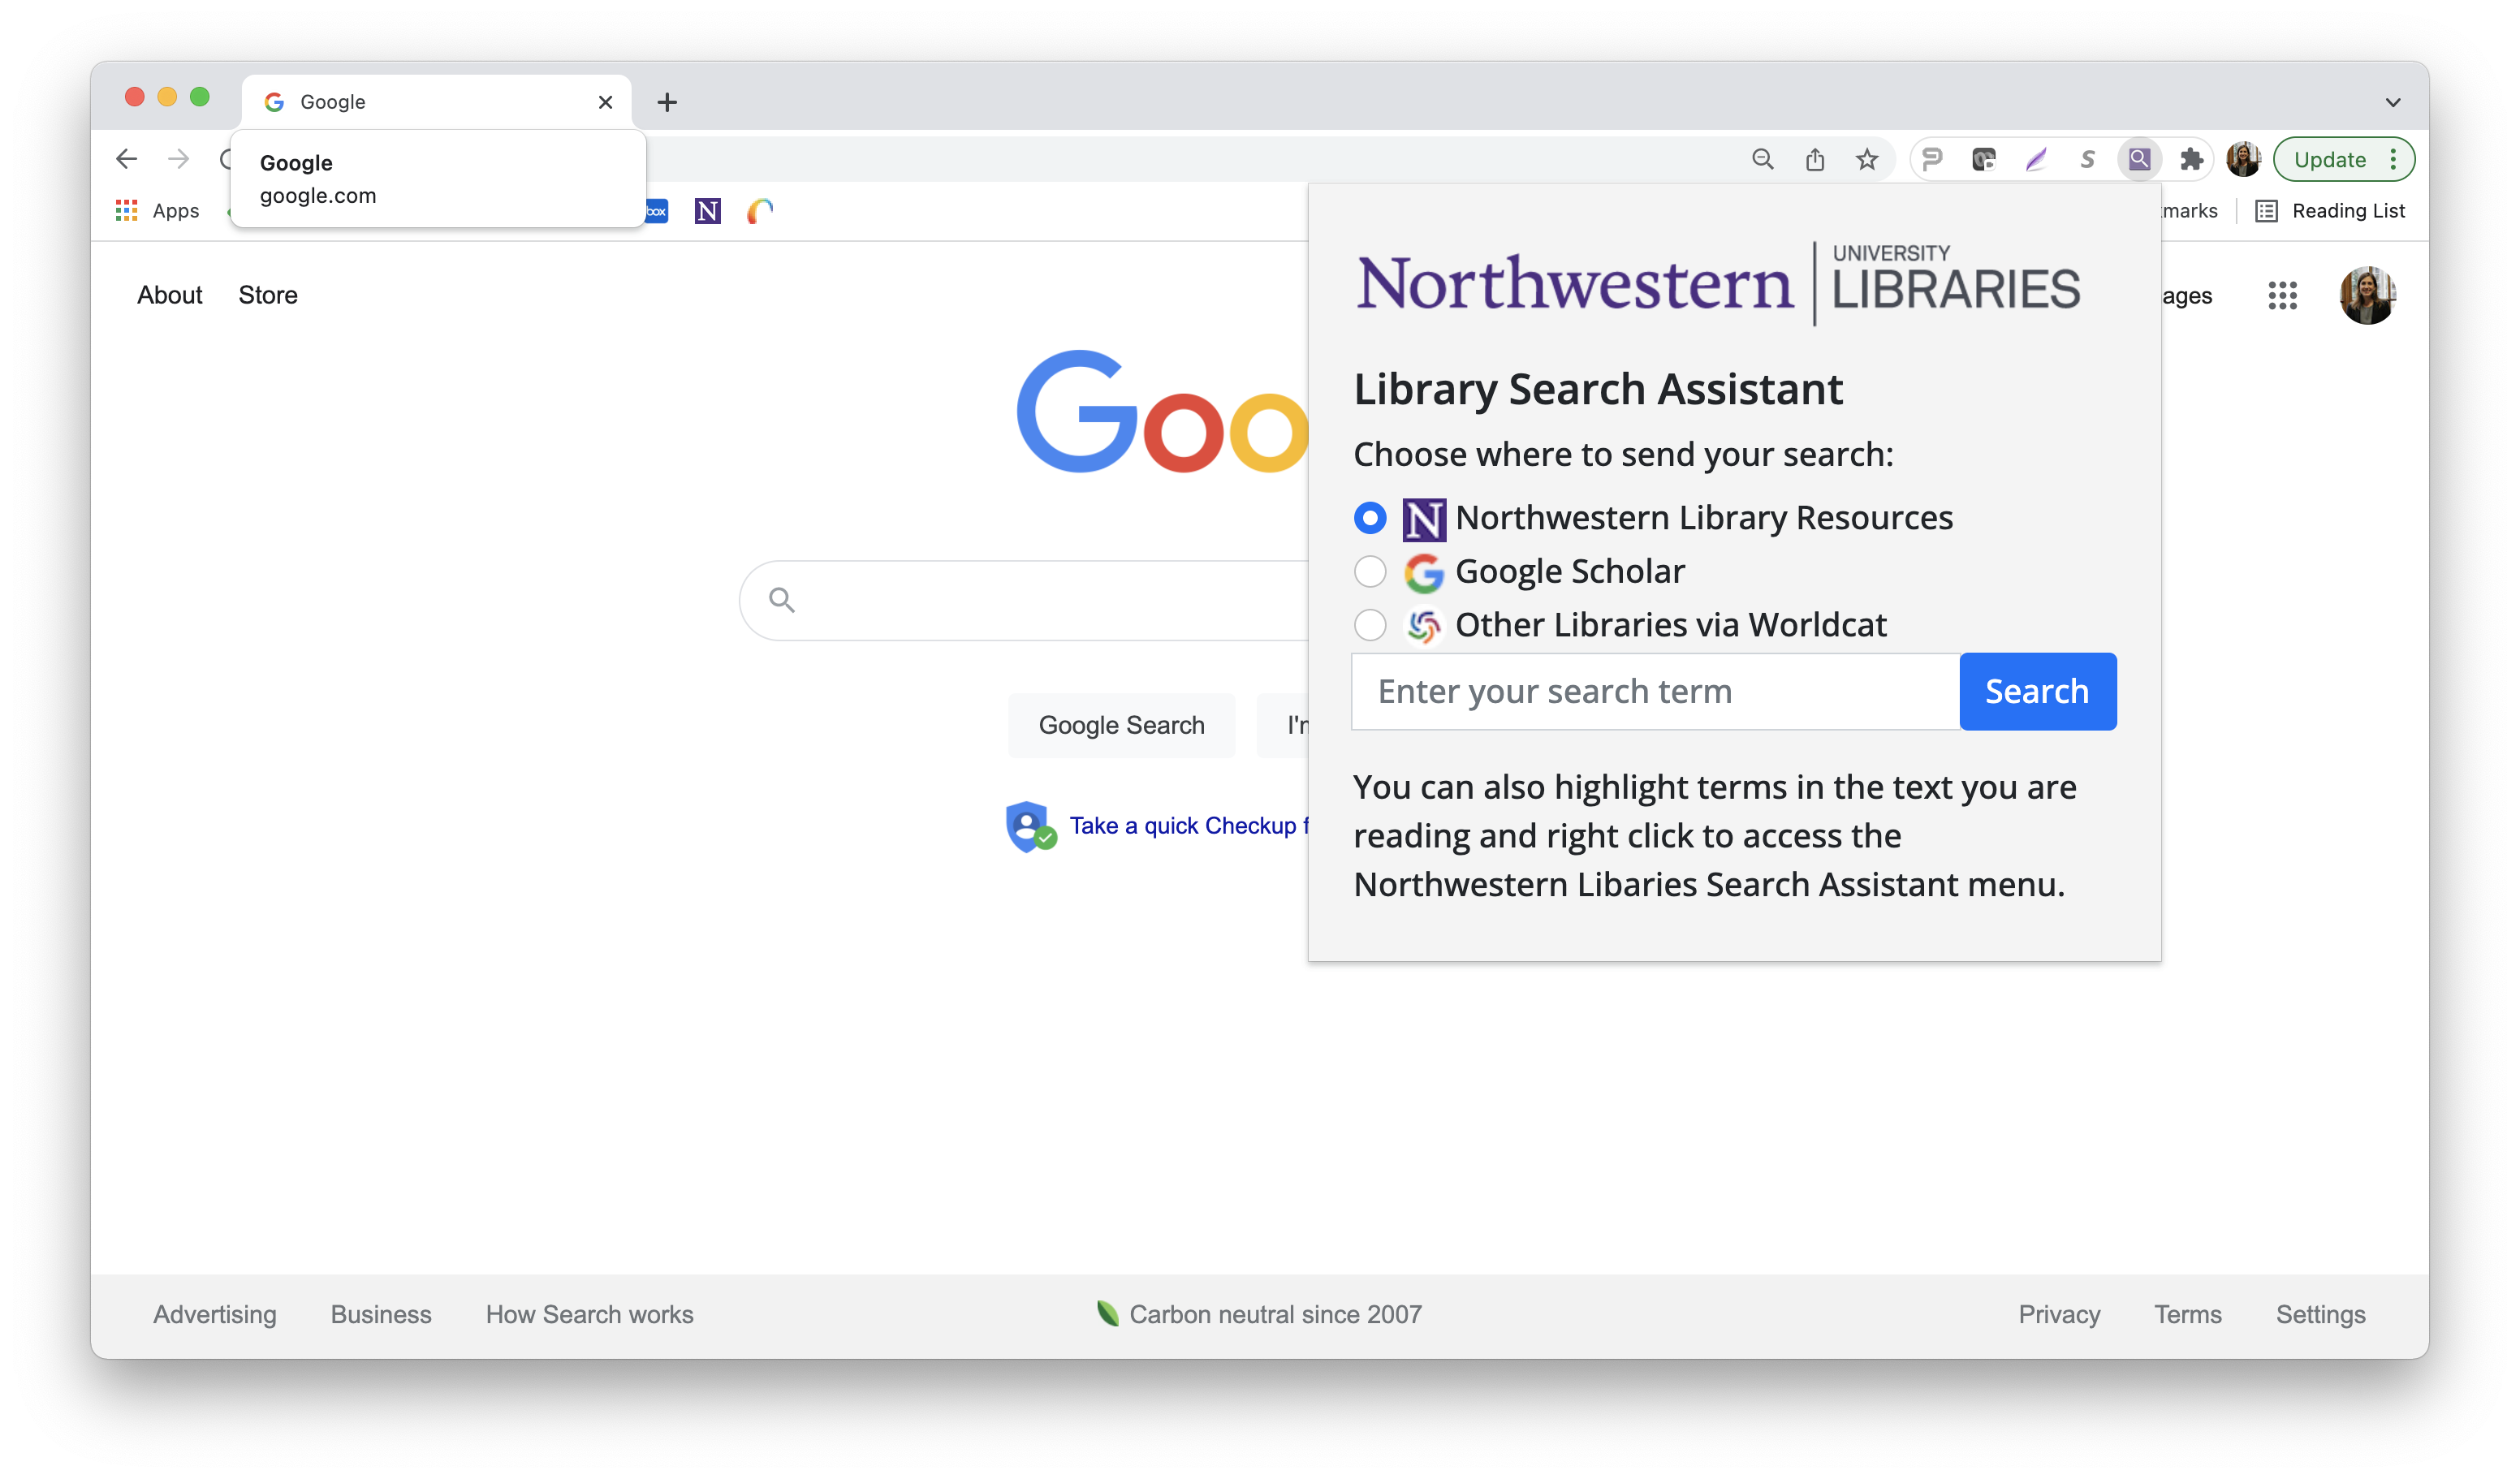2520x1479 pixels.
Task: Open the About link
Action: click(169, 295)
